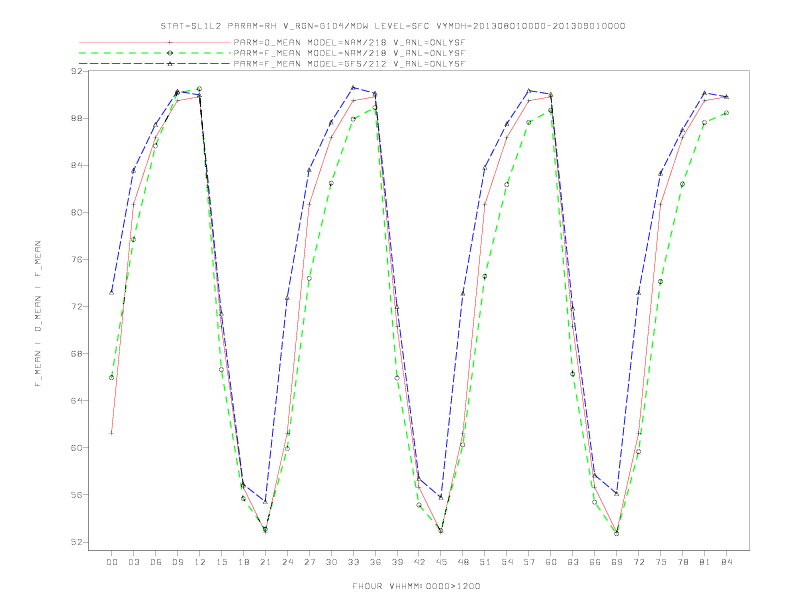Click x-axis forecast hour label 27
Viewport: 792px width, 612px height.
[x=309, y=562]
